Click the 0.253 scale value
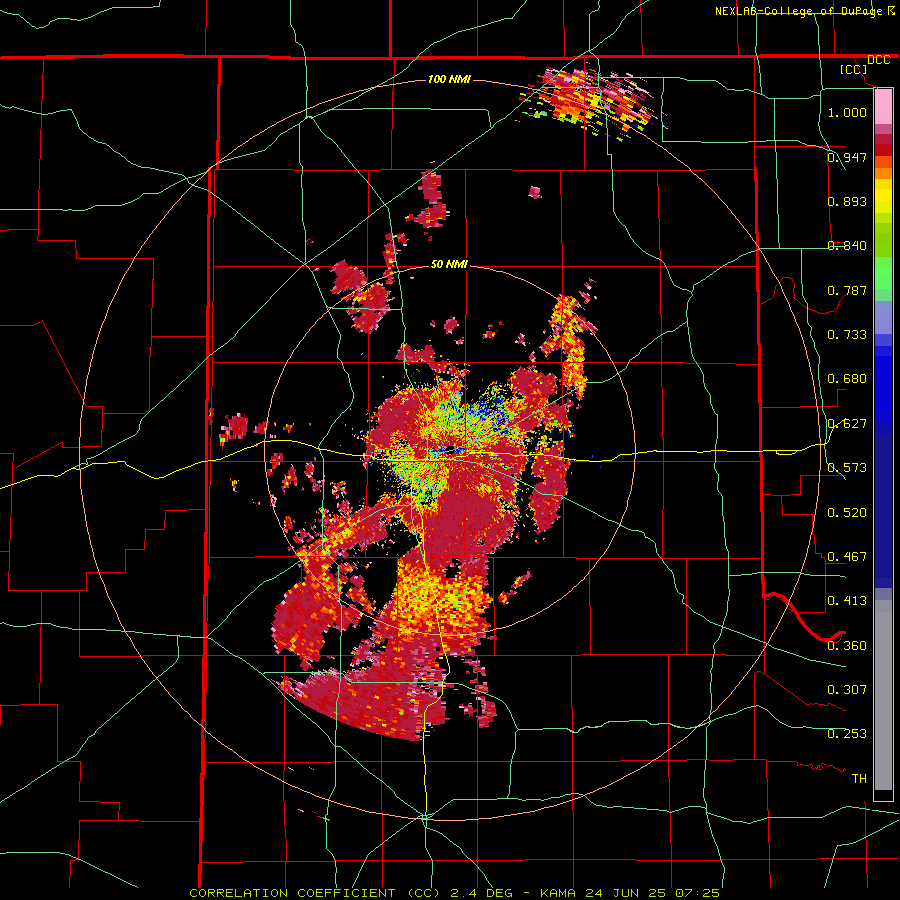This screenshot has height=900, width=900. 847,733
